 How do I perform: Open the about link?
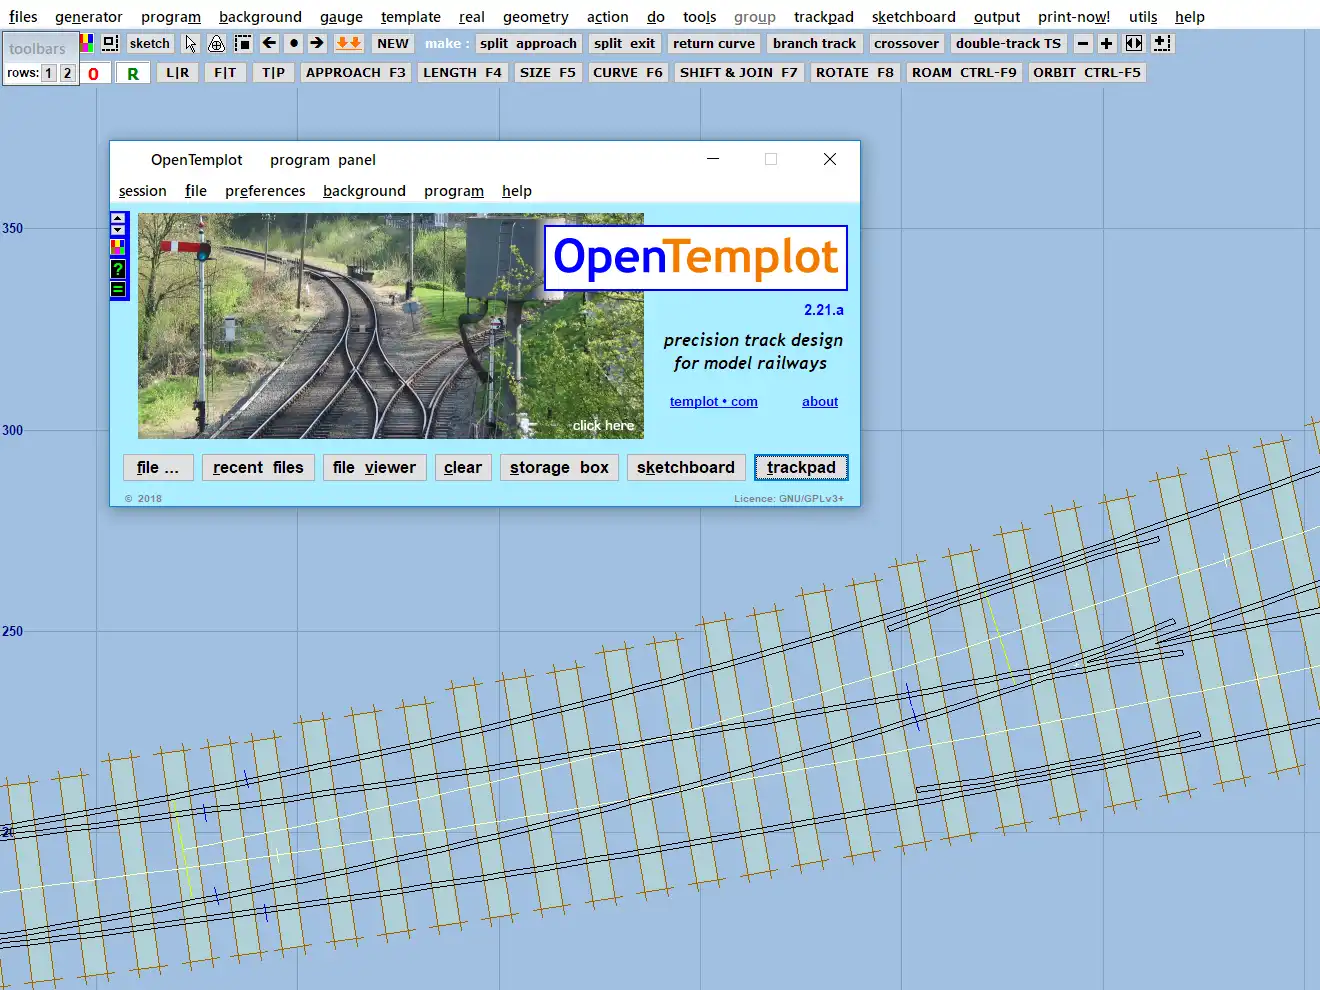pyautogui.click(x=820, y=402)
